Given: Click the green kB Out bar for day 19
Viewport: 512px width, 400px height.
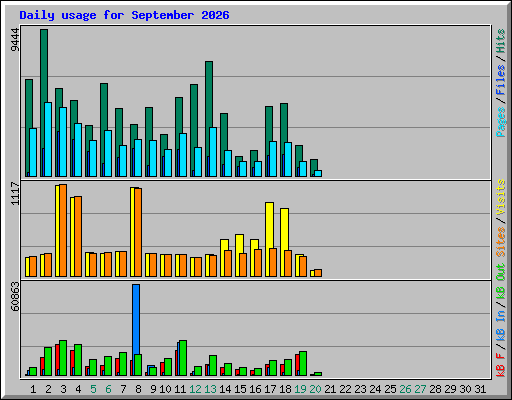Looking at the screenshot, I should (303, 363).
